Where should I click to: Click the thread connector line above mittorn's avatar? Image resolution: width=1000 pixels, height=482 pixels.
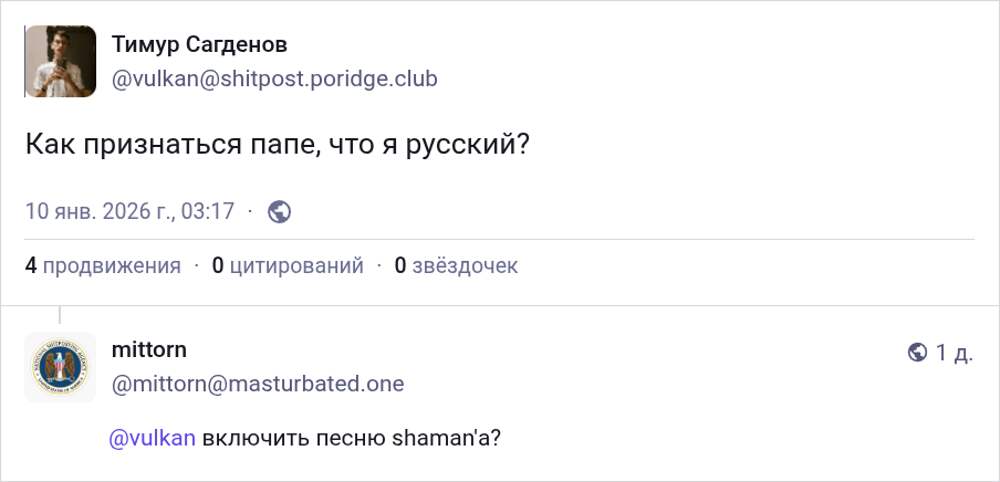(60, 315)
